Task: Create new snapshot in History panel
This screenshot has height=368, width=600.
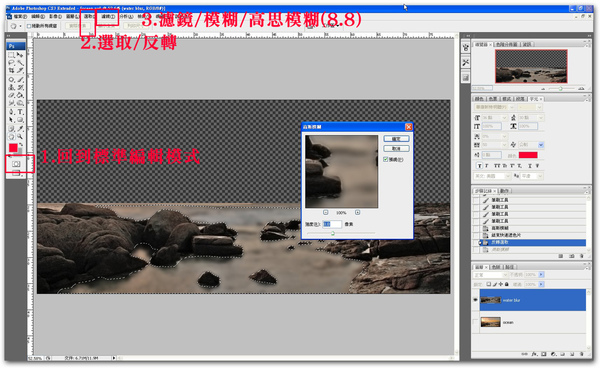Action: 572,256
